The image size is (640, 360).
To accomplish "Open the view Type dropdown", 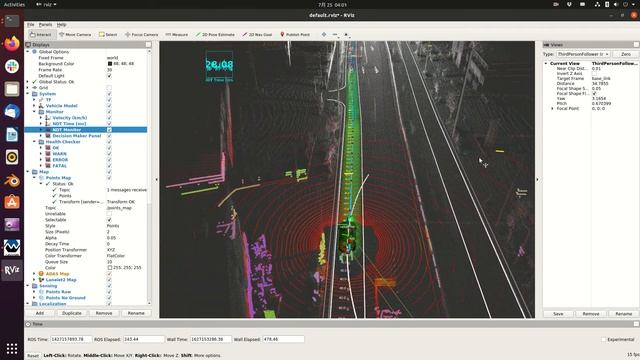I will (583, 54).
